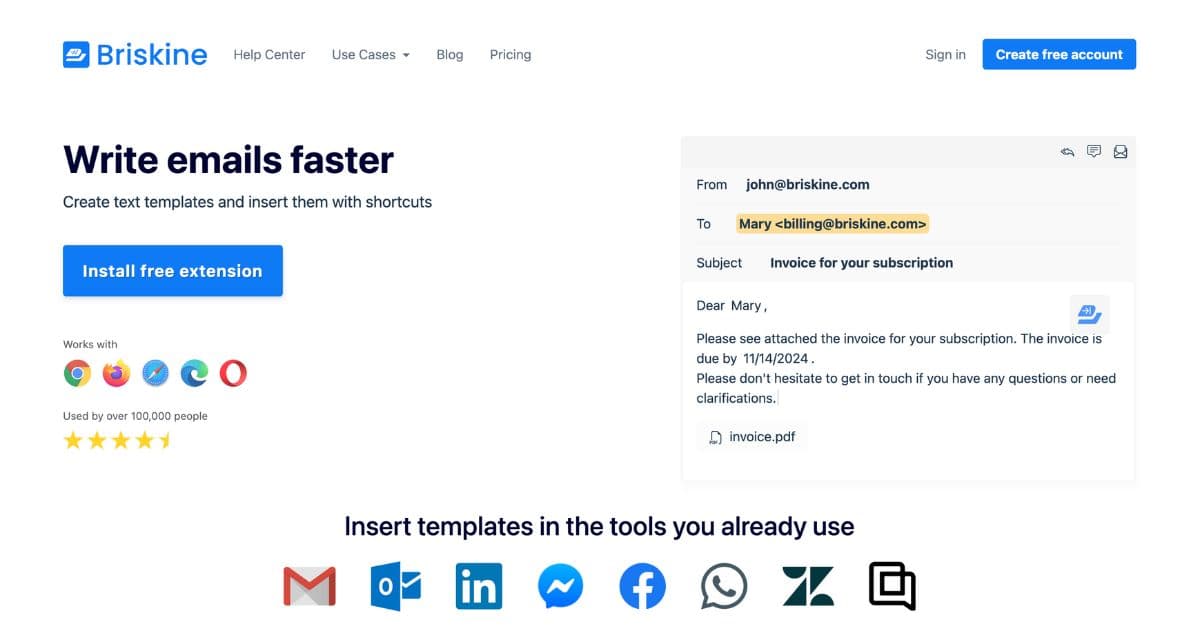The width and height of the screenshot is (1200, 630).
Task: Click the reply arrow icon in email mockup
Action: 1067,152
